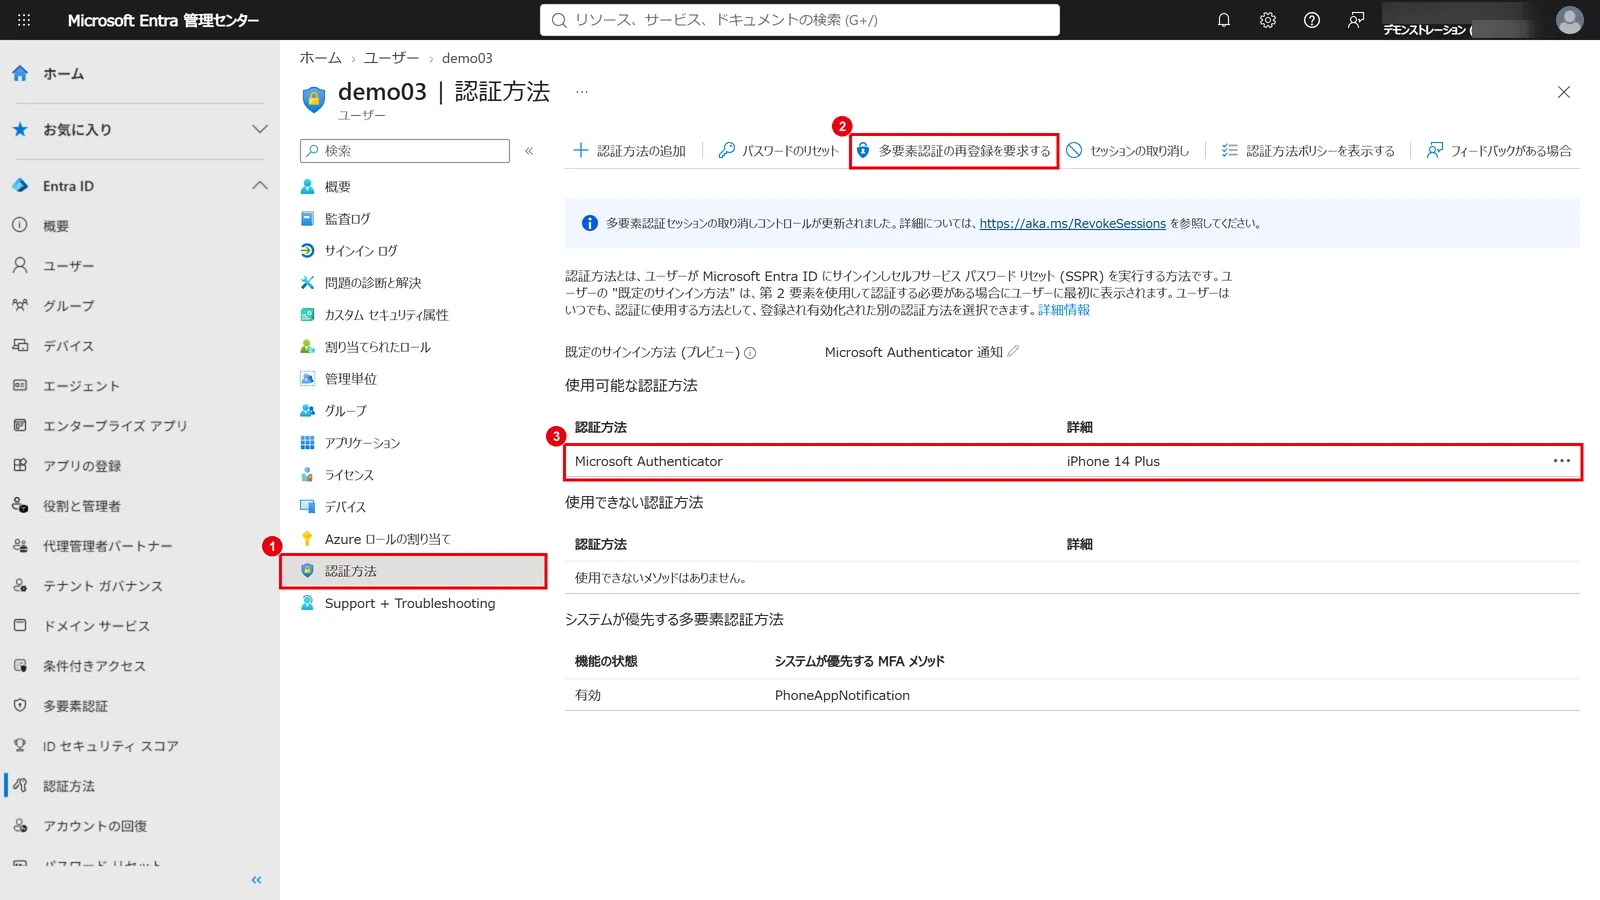Collapse Entra ID section chevron
This screenshot has height=900, width=1600.
coord(260,185)
